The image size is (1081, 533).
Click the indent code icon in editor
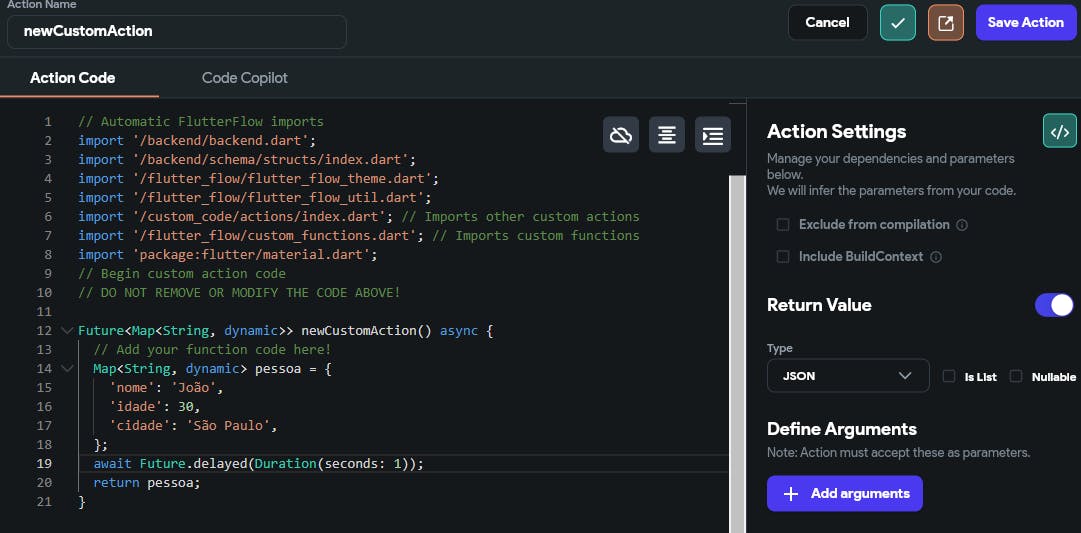pyautogui.click(x=713, y=135)
